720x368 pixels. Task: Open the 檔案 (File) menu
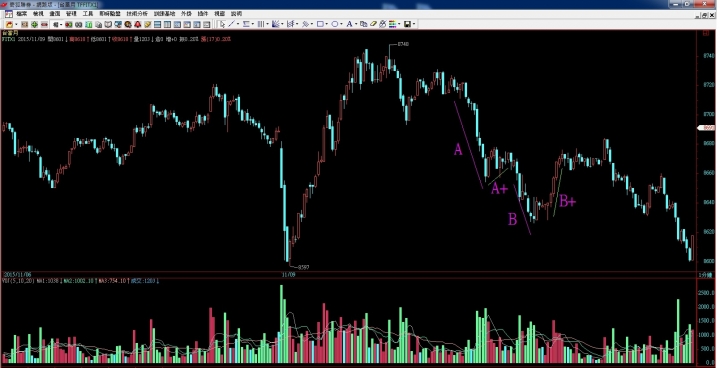[x=22, y=14]
